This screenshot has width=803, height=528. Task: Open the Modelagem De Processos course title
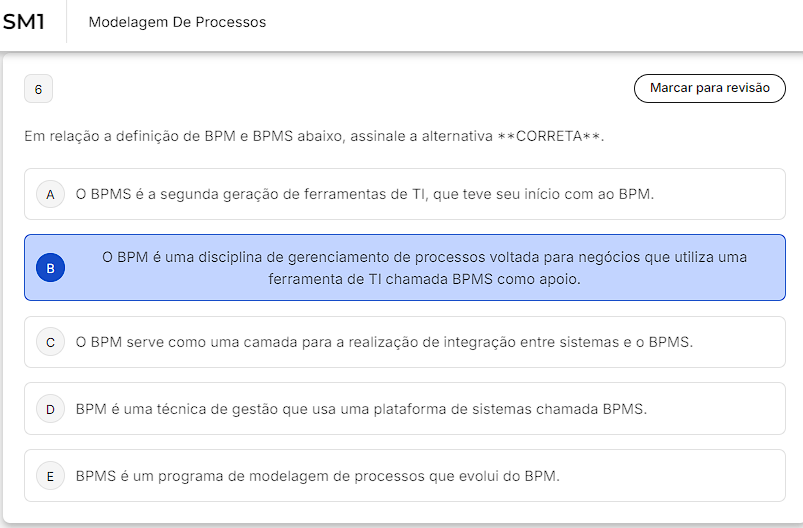177,23
